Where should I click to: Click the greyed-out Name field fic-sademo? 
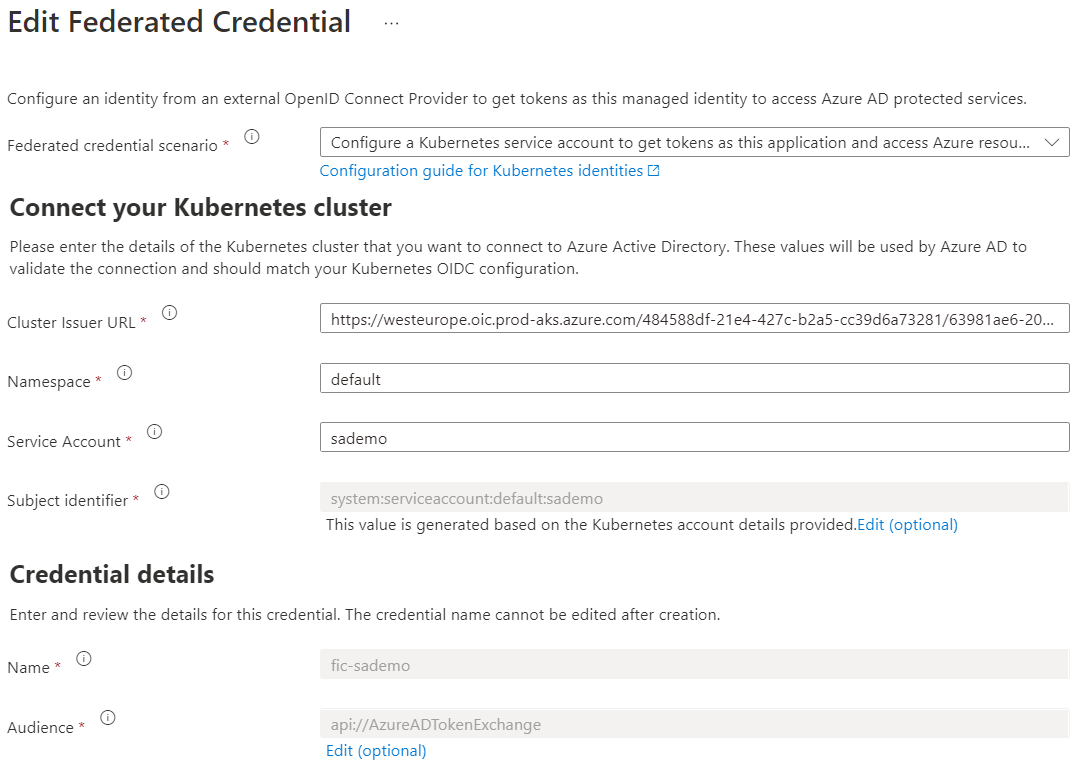[x=694, y=665]
